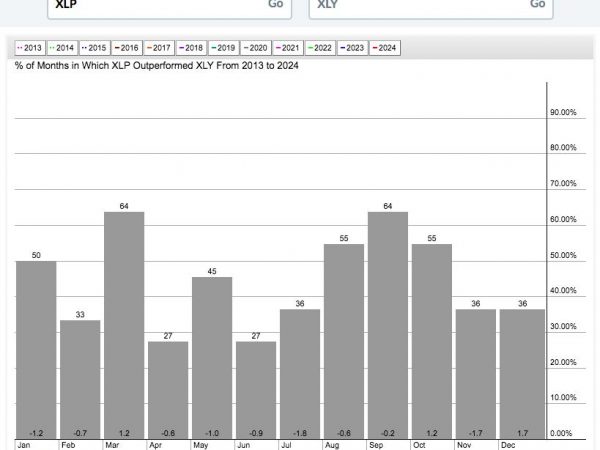600x450 pixels.
Task: Click Go next to the XLY symbol field
Action: point(537,4)
